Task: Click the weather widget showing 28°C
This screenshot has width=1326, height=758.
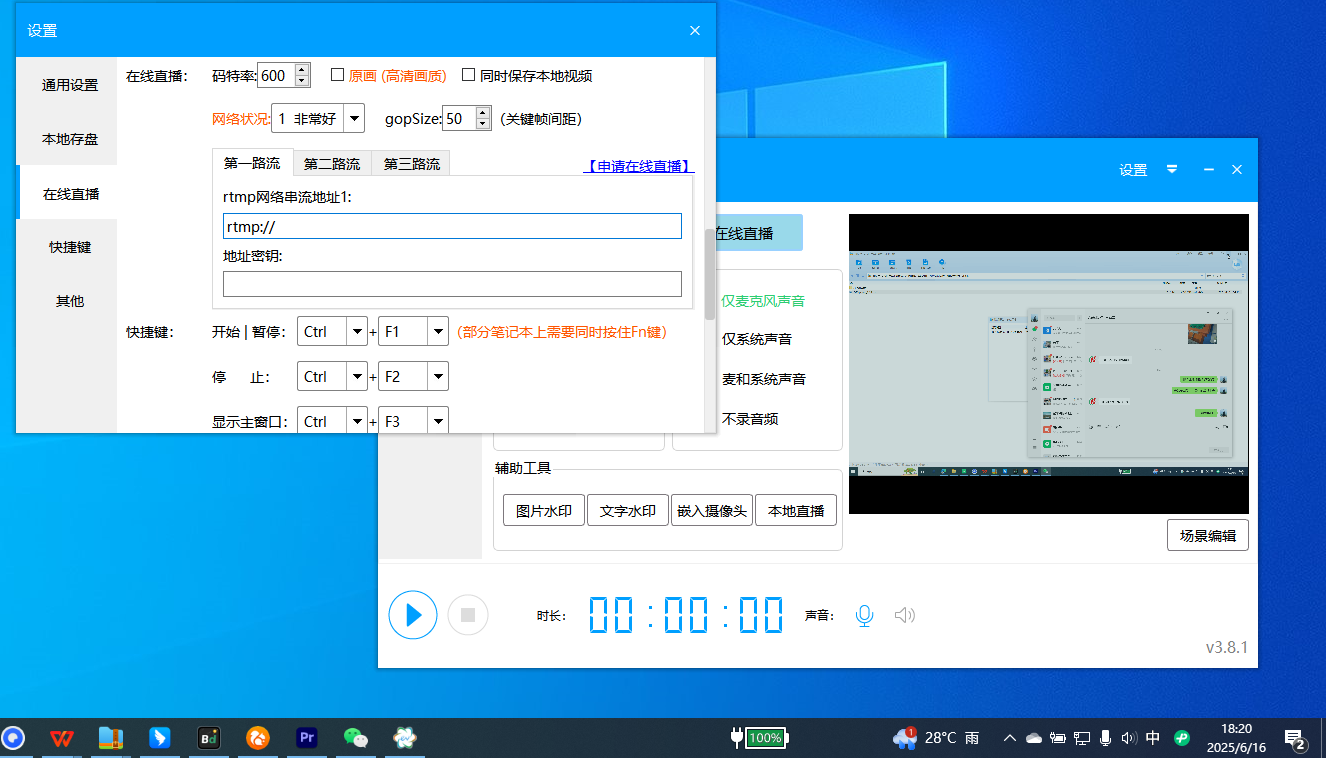Action: [936, 738]
